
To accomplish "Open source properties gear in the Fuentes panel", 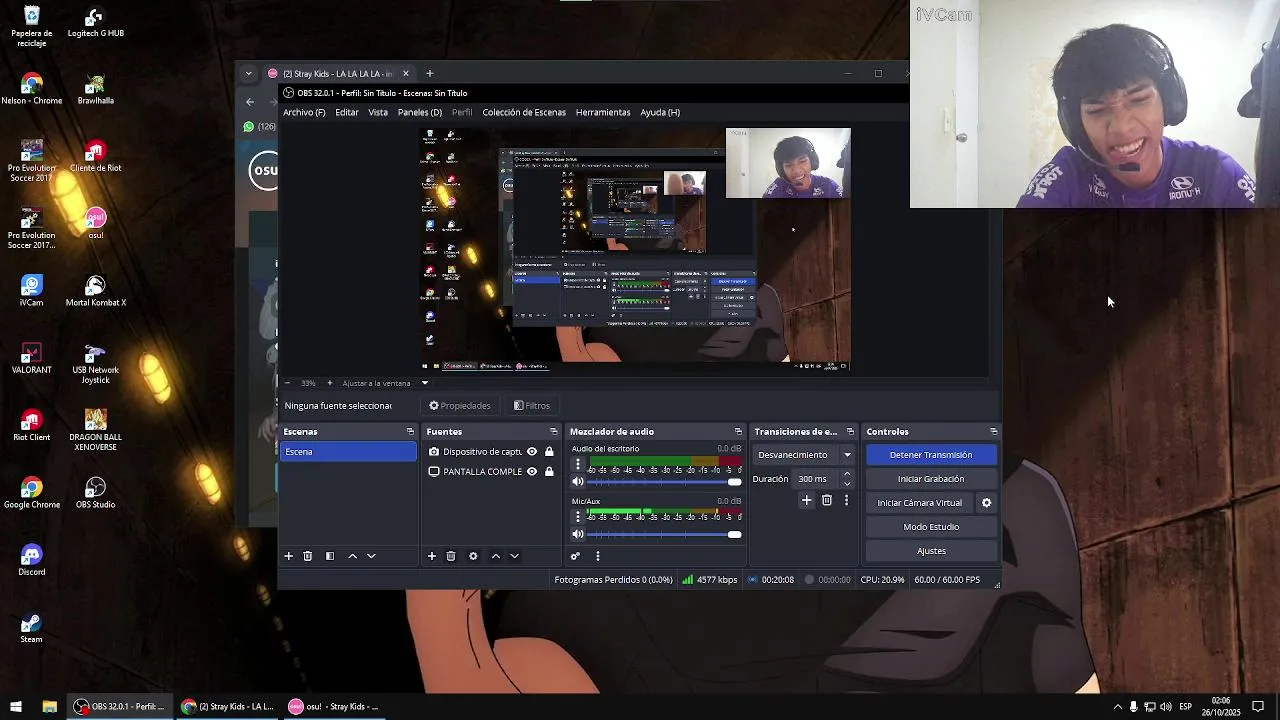I will tap(473, 556).
